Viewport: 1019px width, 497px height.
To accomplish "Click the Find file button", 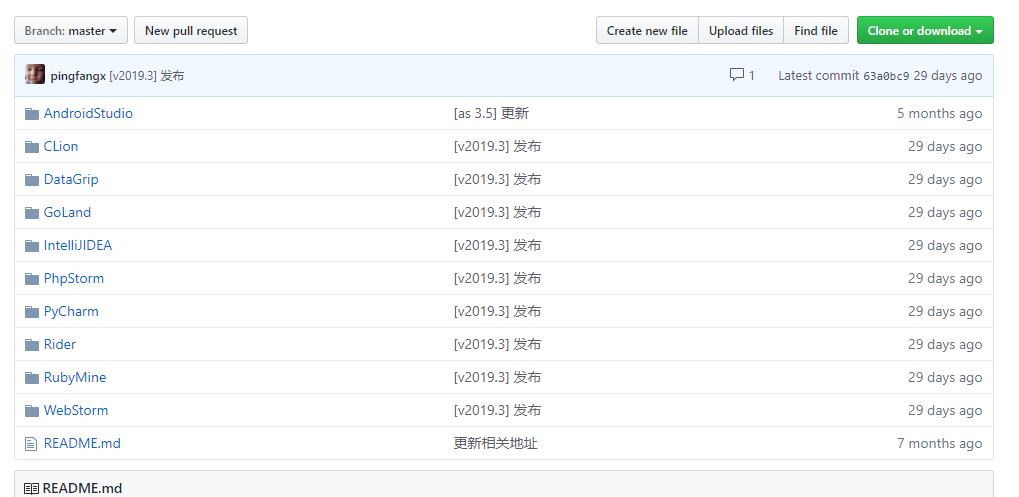I will (816, 31).
